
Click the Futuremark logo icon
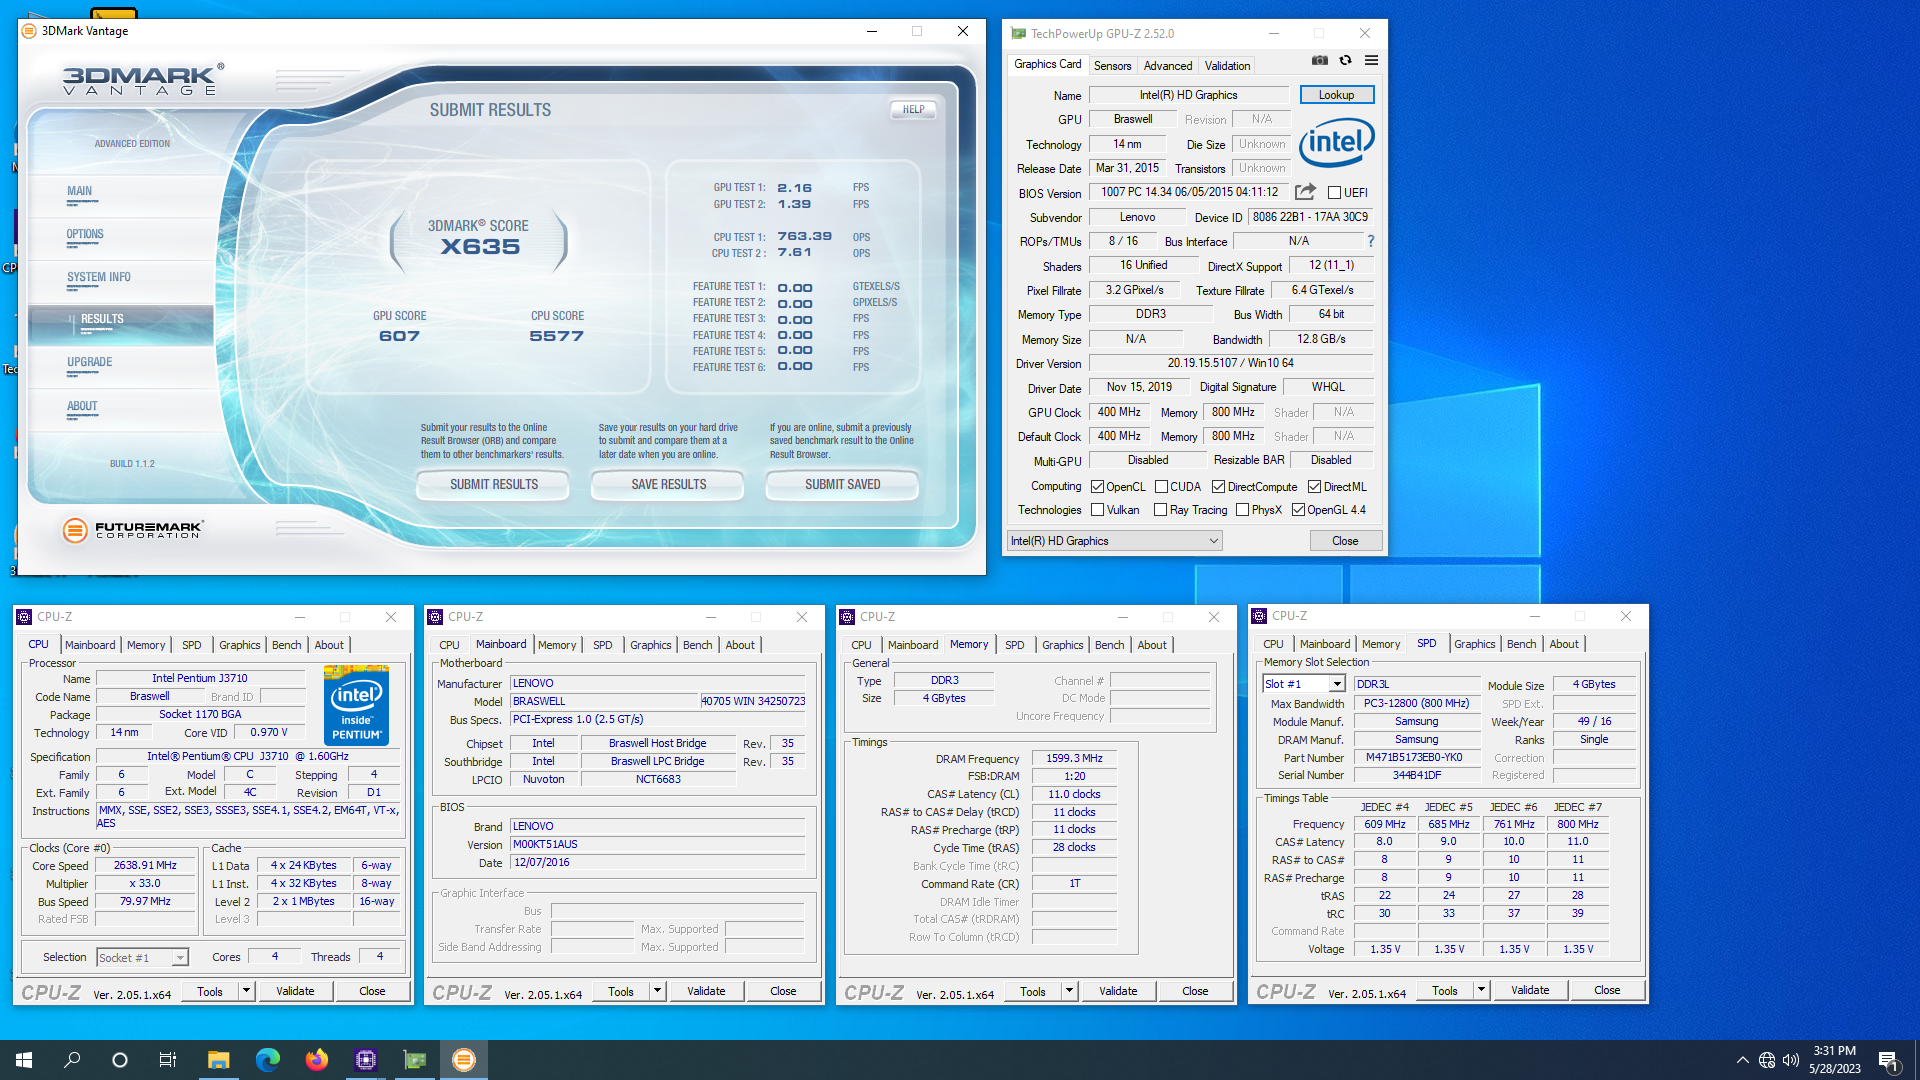[75, 530]
